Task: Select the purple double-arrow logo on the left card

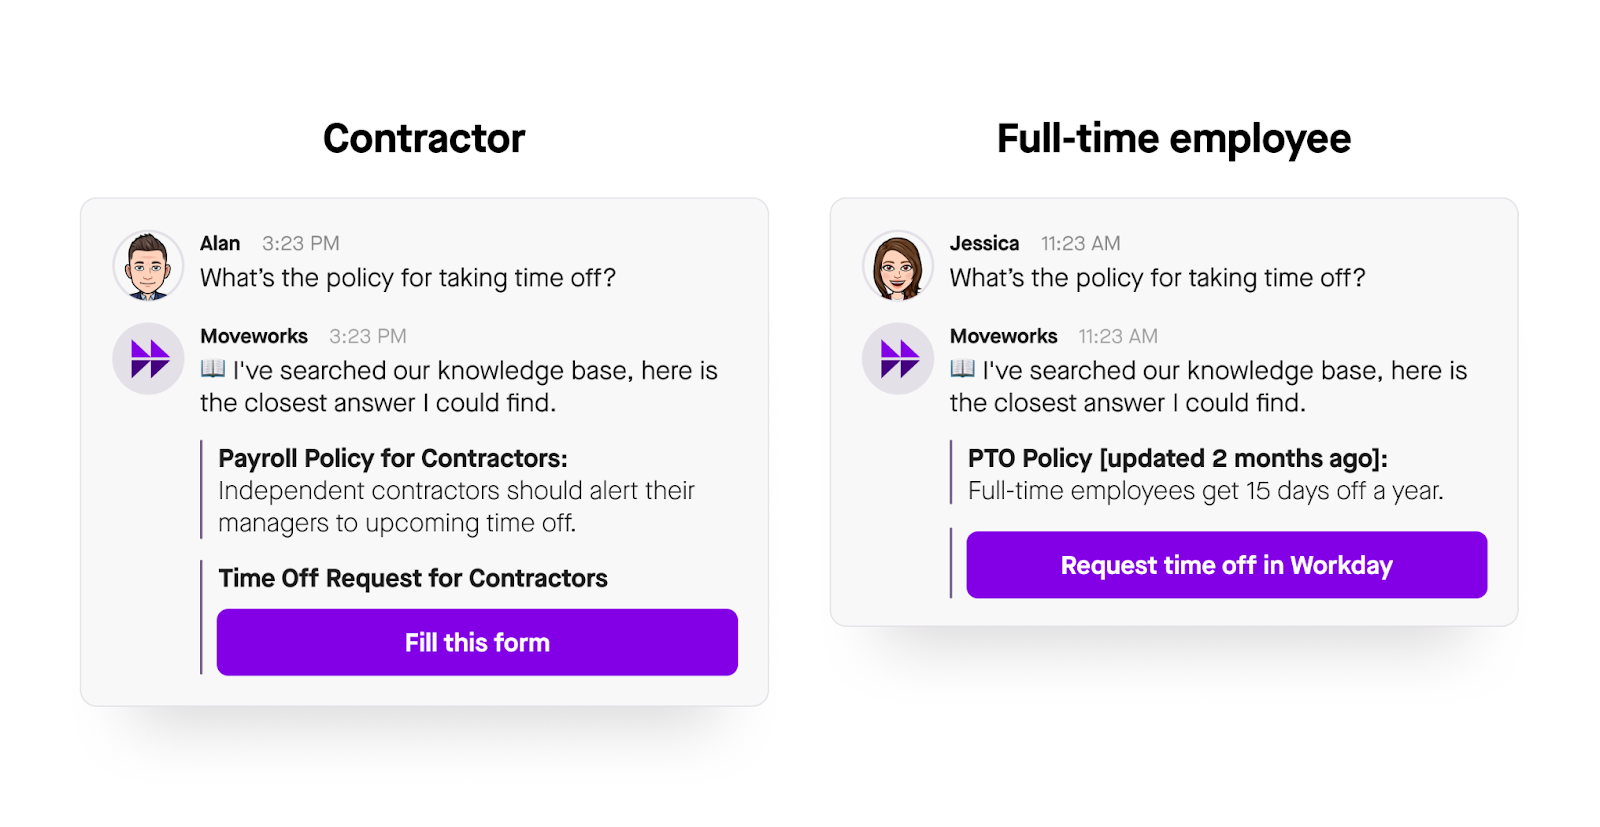Action: 148,358
